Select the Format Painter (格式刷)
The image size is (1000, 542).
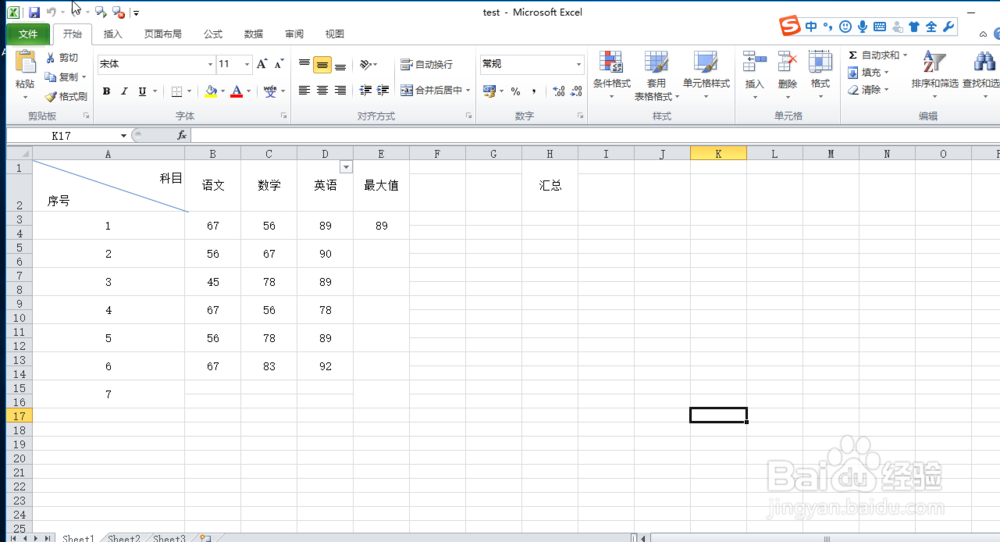[66, 96]
